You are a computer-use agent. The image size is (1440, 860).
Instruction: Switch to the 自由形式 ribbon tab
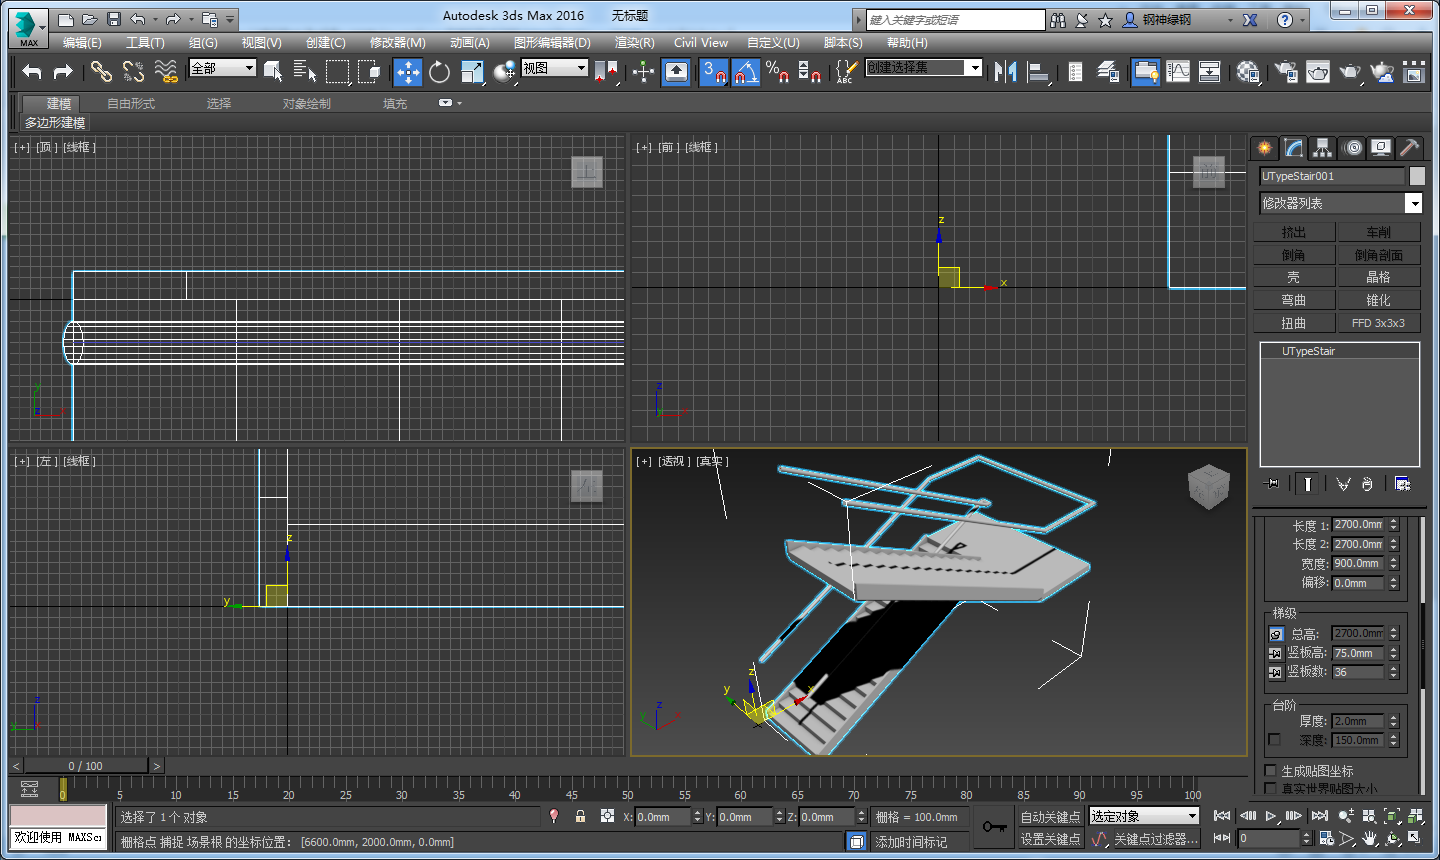pyautogui.click(x=131, y=104)
